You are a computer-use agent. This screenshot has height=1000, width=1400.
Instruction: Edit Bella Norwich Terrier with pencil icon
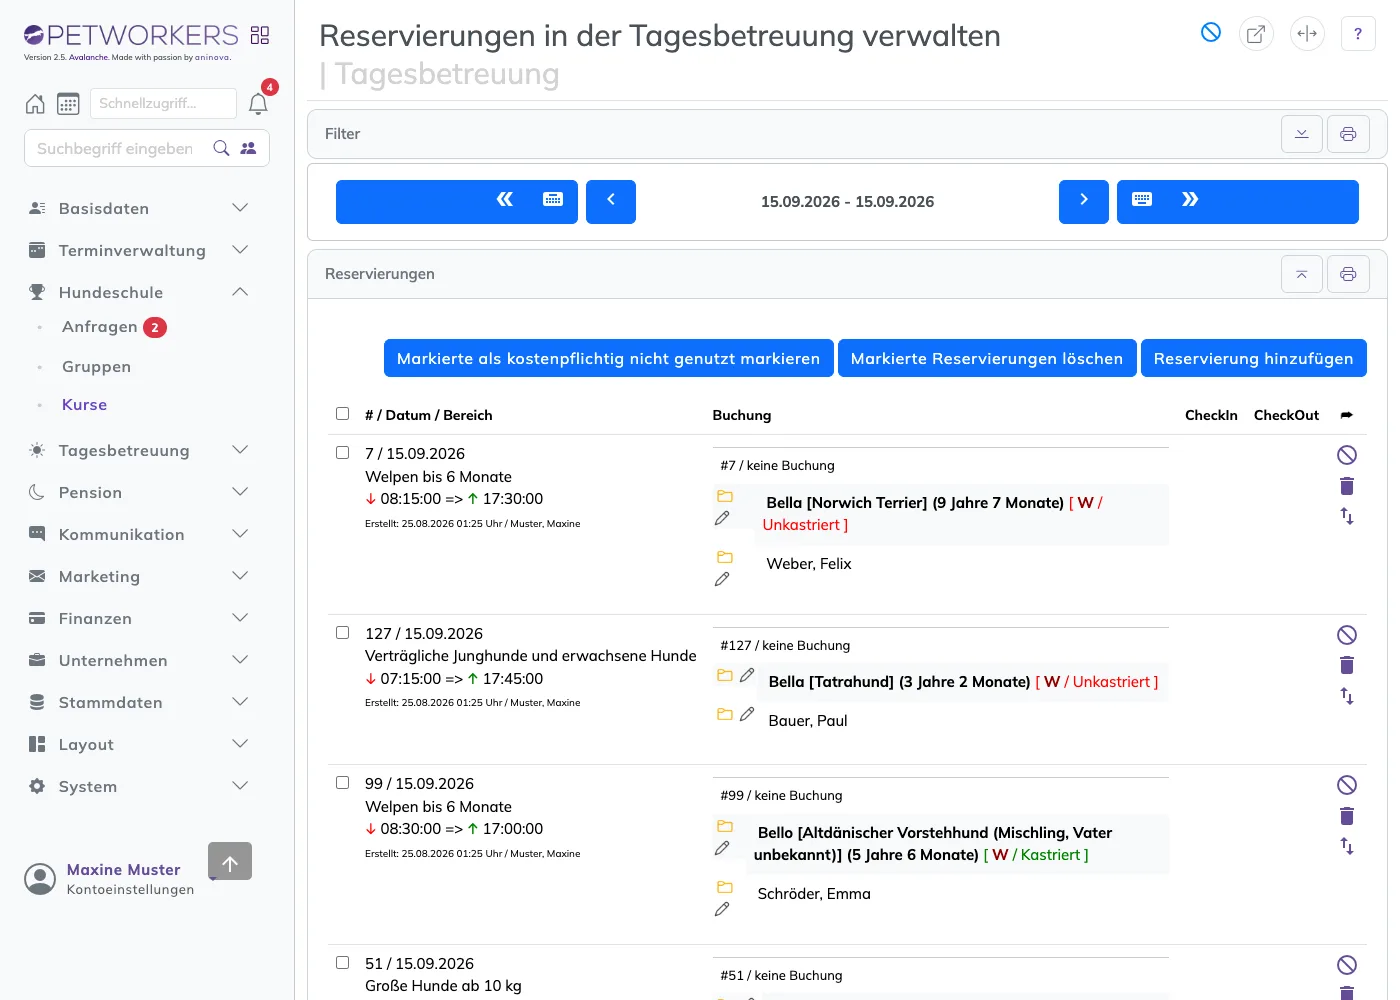tap(722, 518)
